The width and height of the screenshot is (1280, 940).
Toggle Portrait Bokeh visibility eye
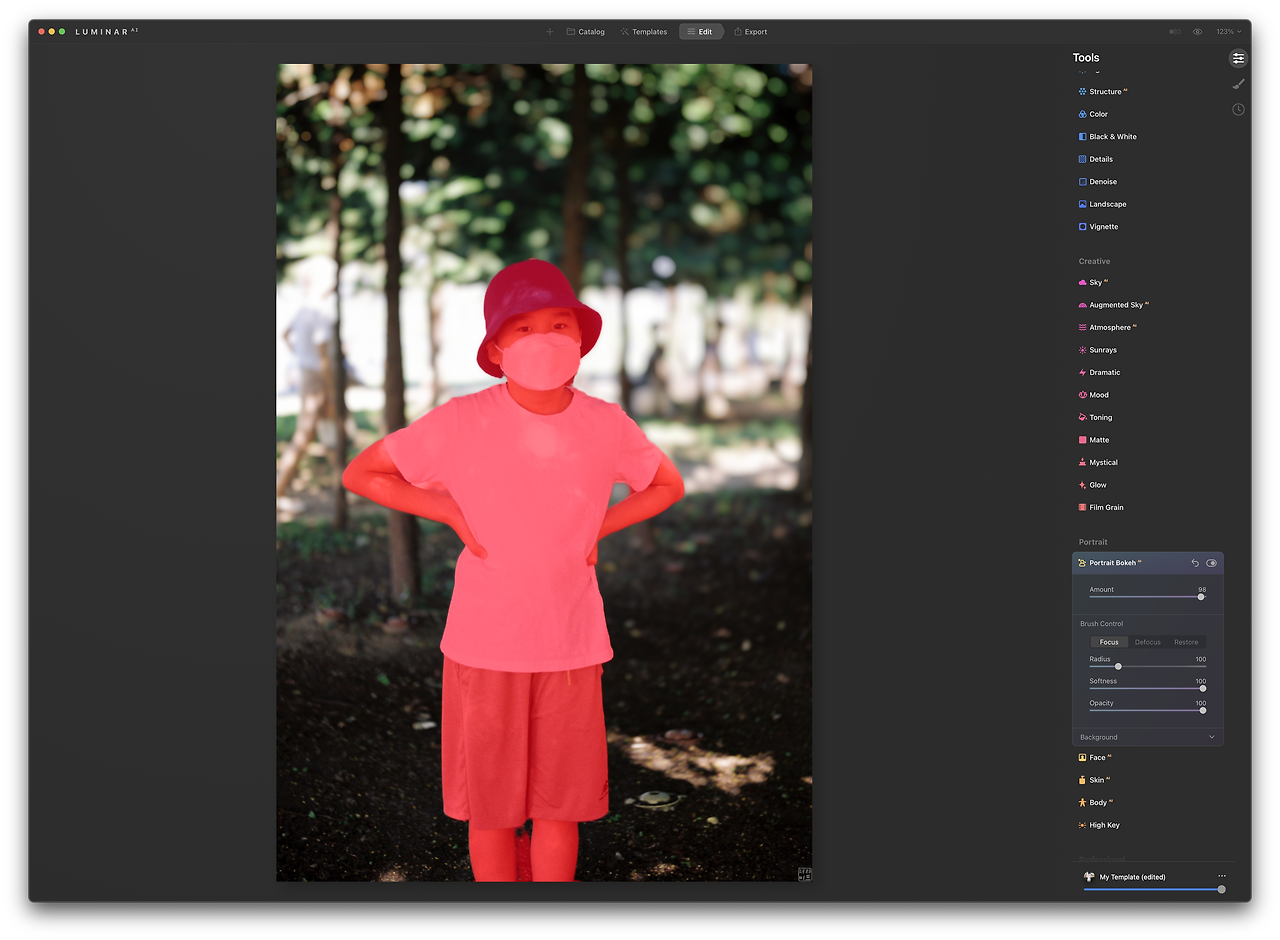[x=1212, y=563]
